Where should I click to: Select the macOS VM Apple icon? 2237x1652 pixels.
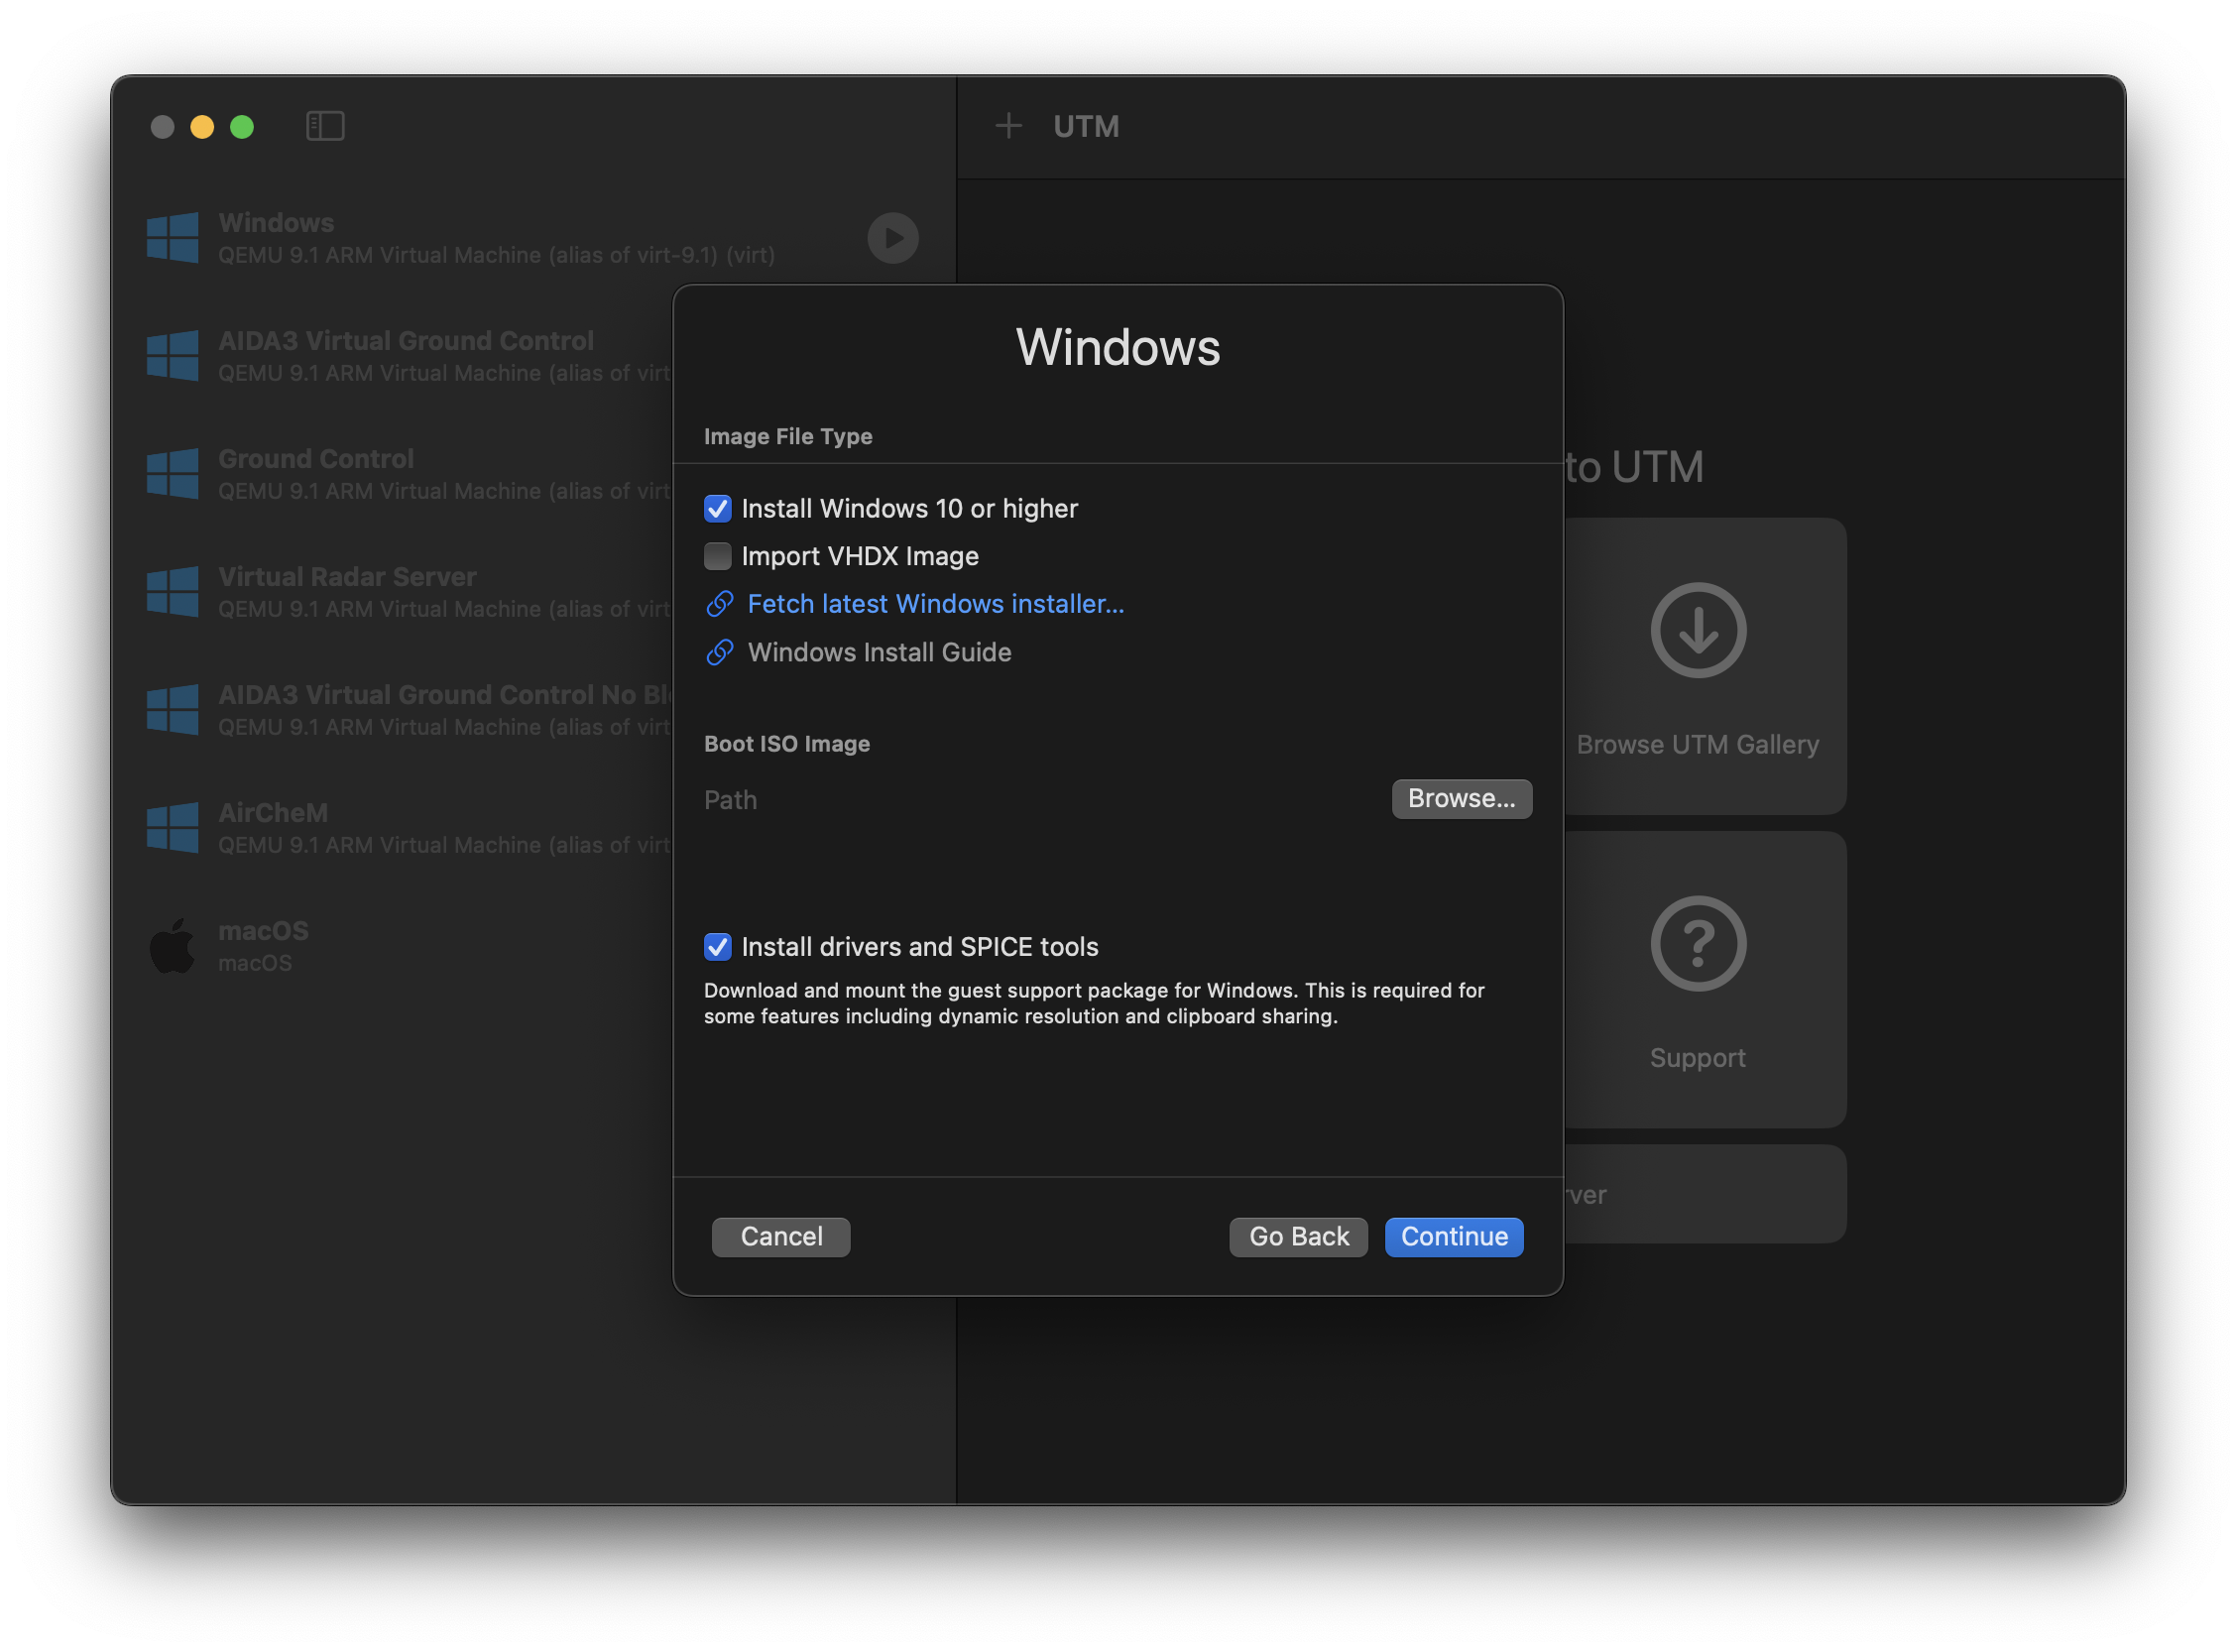coord(174,944)
